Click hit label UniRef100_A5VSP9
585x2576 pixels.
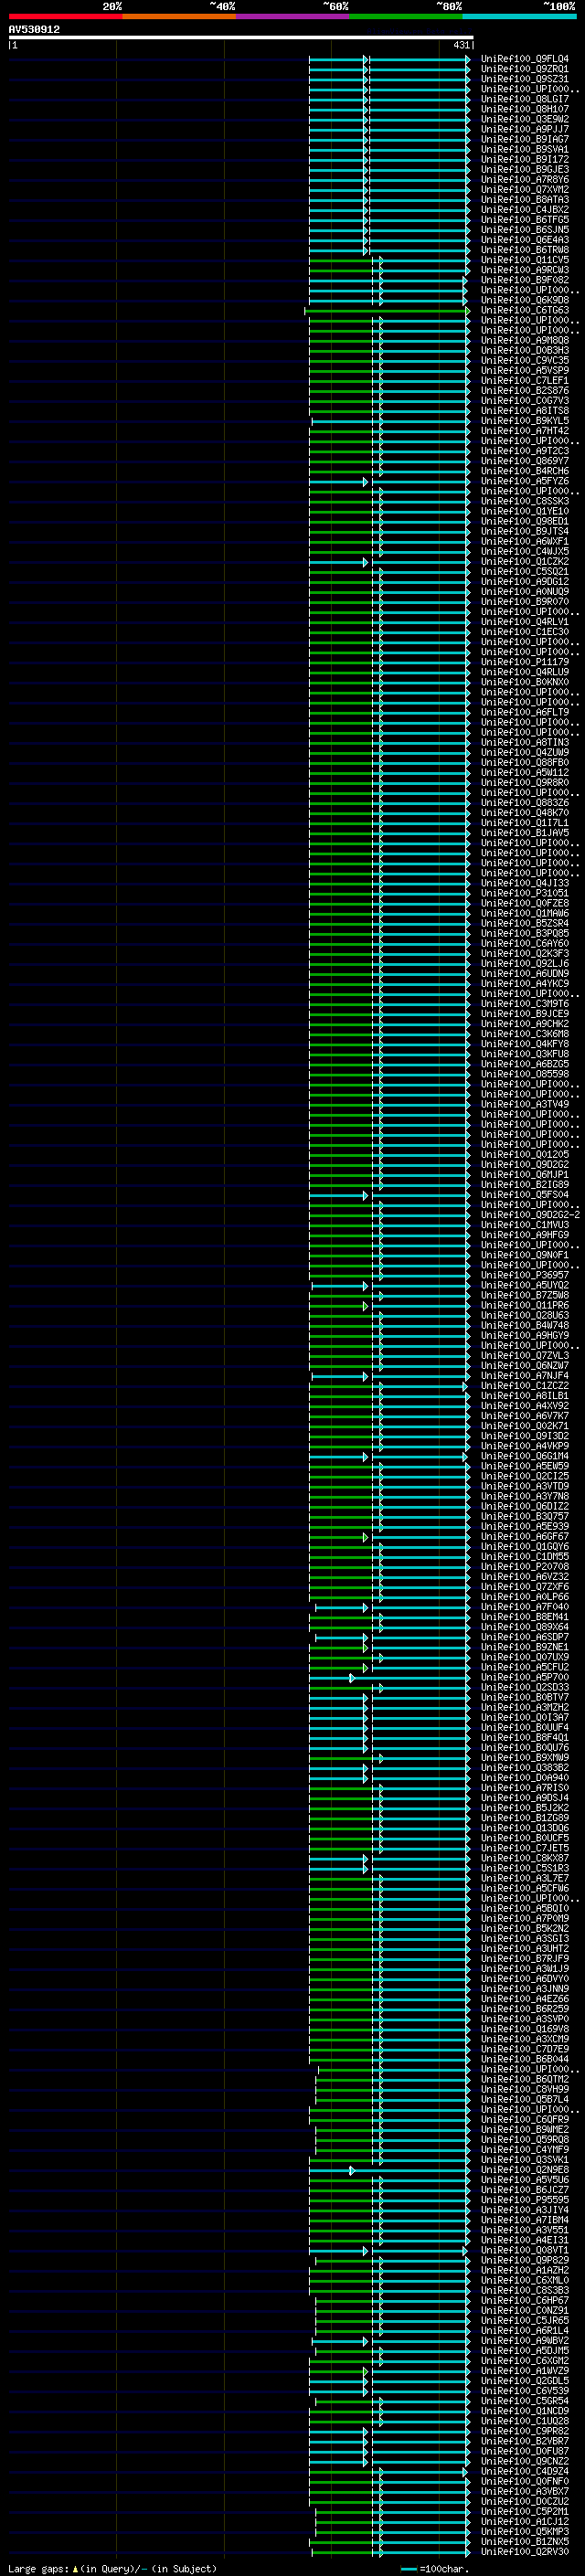(525, 371)
